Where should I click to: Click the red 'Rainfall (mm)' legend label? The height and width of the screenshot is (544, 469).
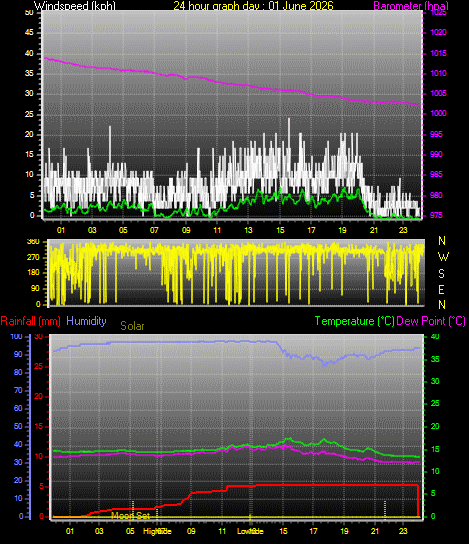[x=31, y=321]
